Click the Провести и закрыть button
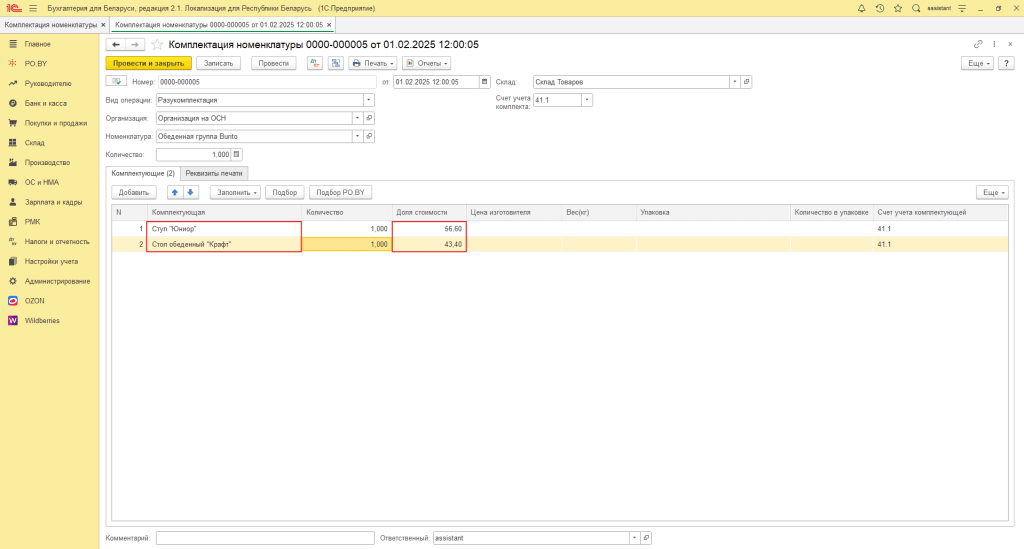Viewport: 1024px width, 549px height. pos(148,63)
